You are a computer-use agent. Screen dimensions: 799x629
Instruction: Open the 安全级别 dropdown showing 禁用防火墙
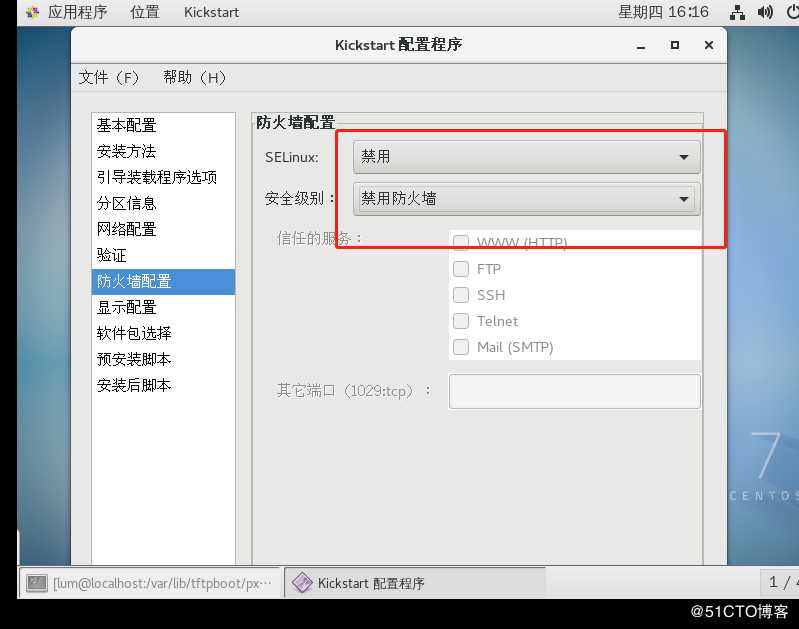coord(526,199)
